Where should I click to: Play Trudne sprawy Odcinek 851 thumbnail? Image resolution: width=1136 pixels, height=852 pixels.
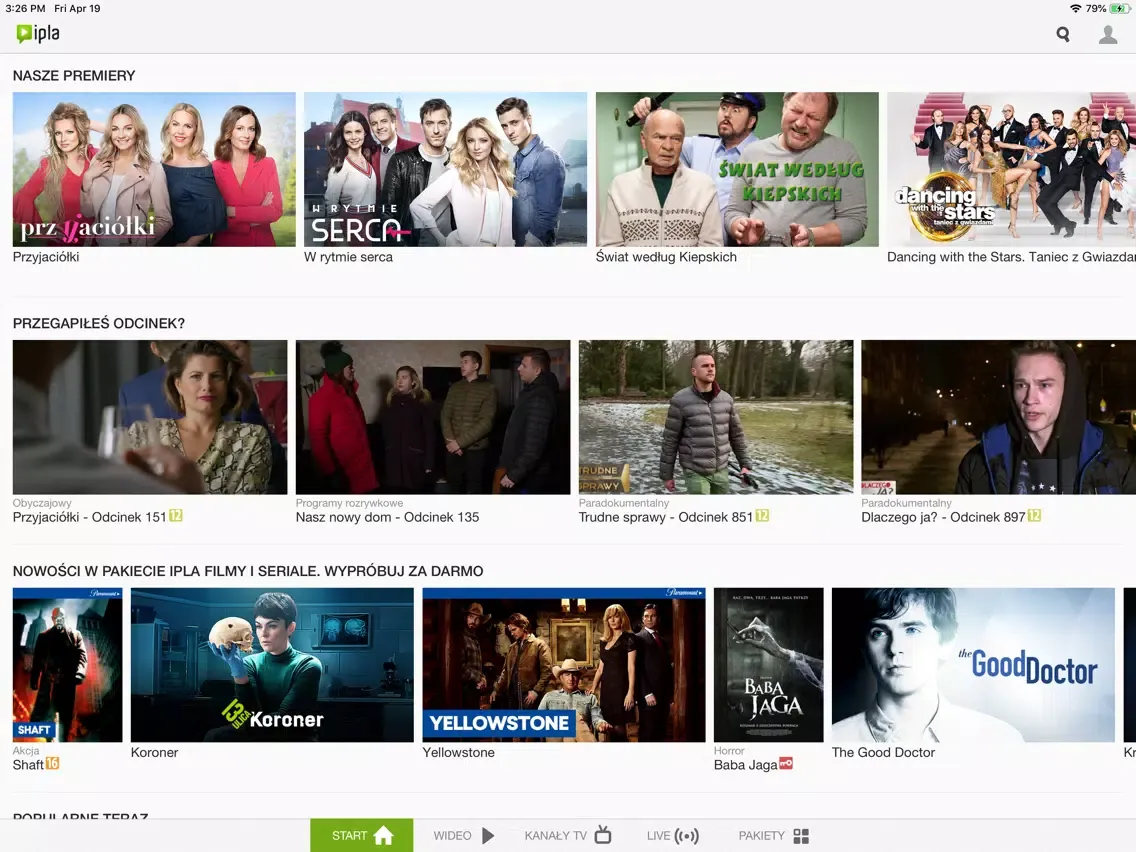click(716, 417)
